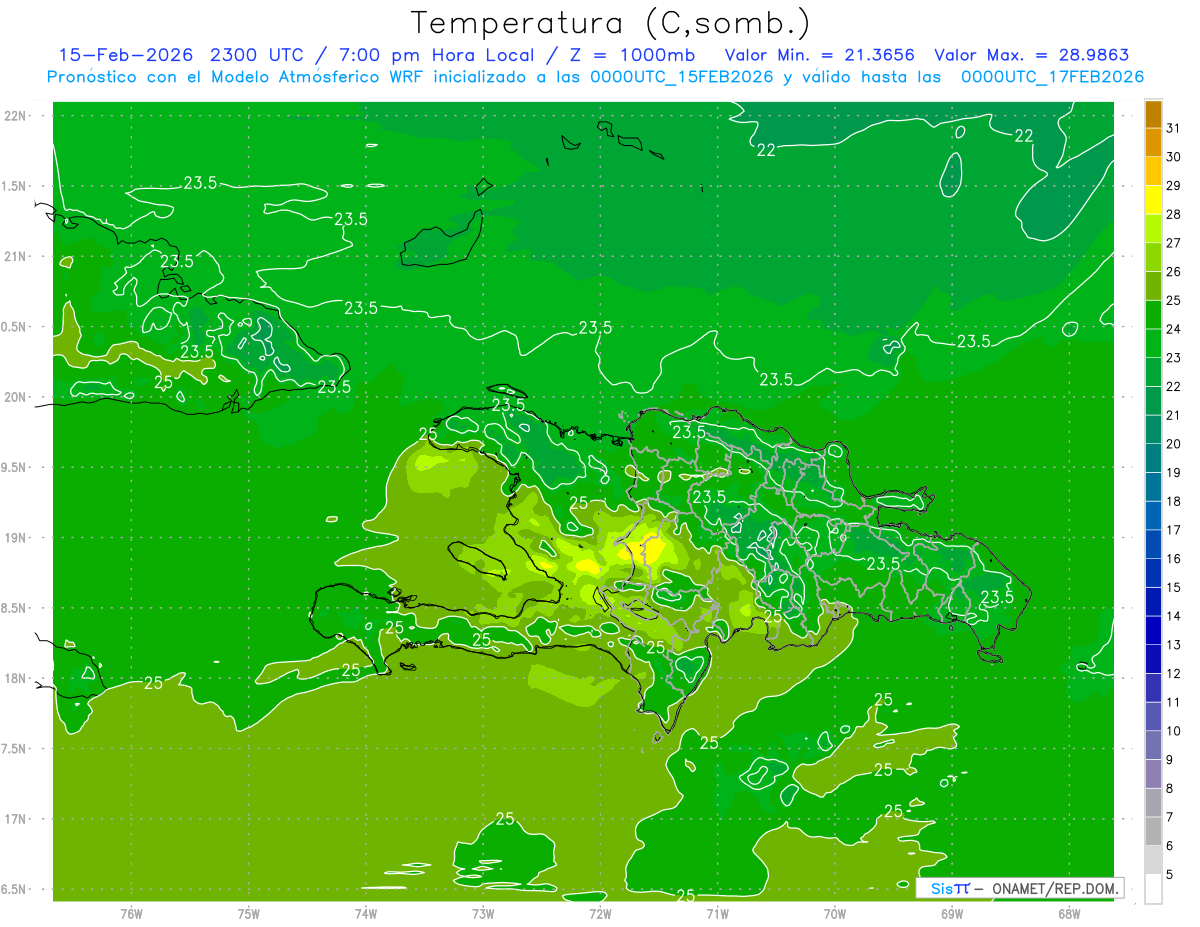Viewport: 1200px width, 927px height.
Task: Click the color scale label 20
Action: click(1174, 444)
